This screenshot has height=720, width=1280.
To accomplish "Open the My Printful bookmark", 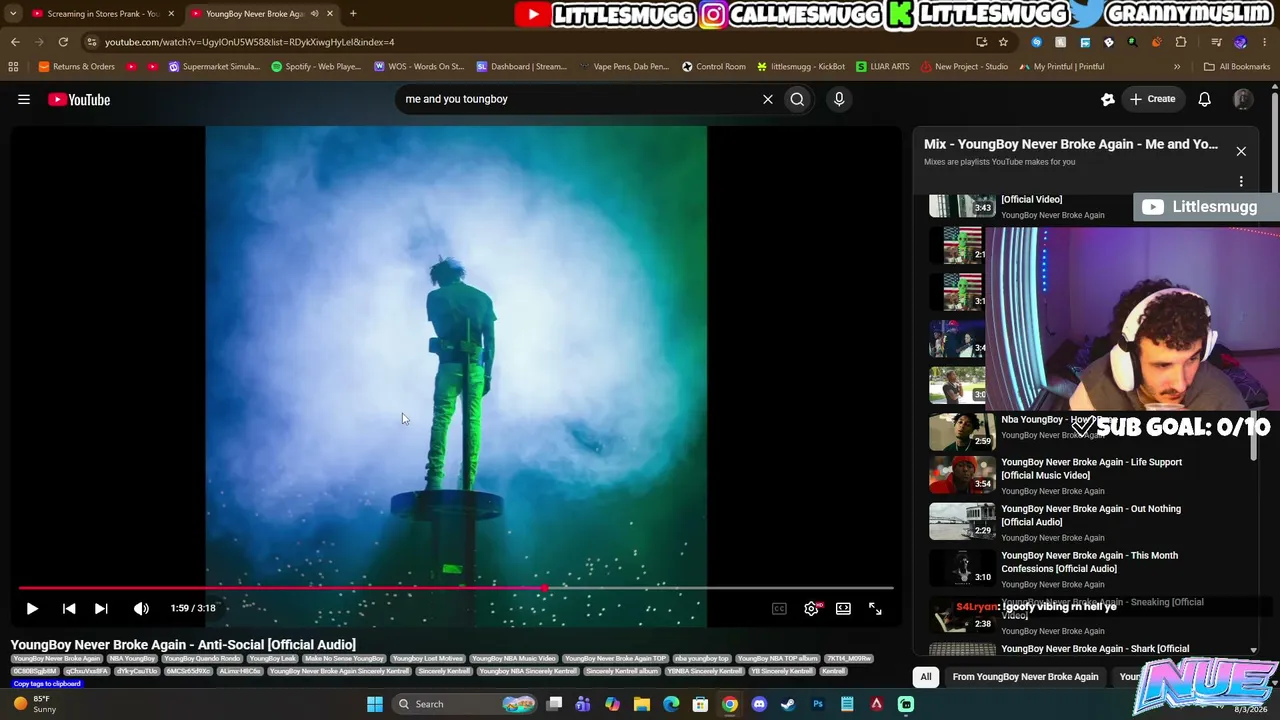I will click(x=1062, y=67).
